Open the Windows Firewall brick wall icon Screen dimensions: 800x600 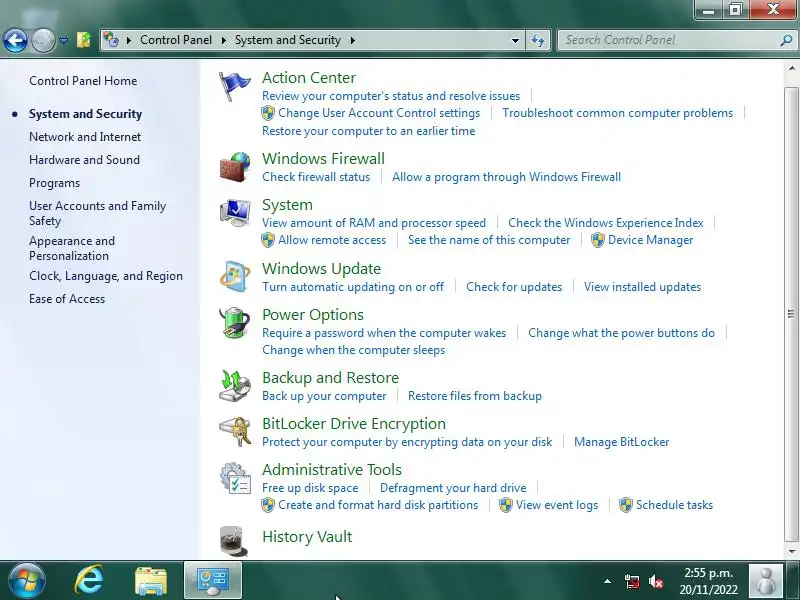235,166
